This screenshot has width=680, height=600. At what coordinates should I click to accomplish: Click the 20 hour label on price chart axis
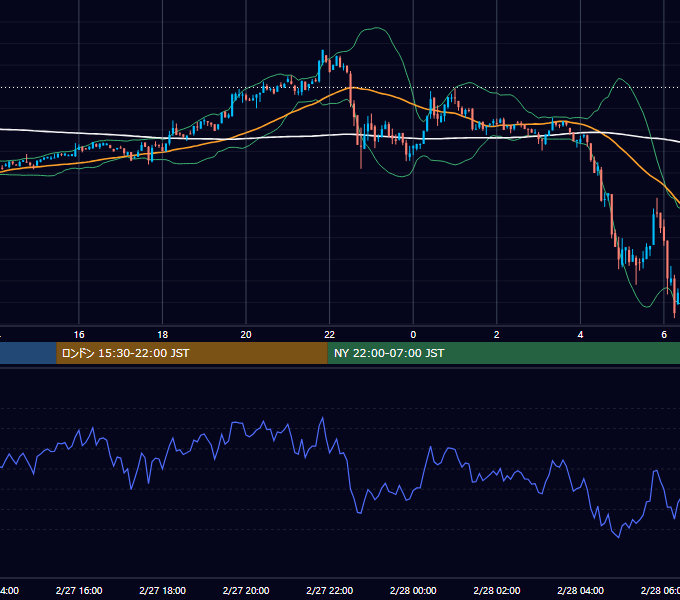tap(246, 335)
